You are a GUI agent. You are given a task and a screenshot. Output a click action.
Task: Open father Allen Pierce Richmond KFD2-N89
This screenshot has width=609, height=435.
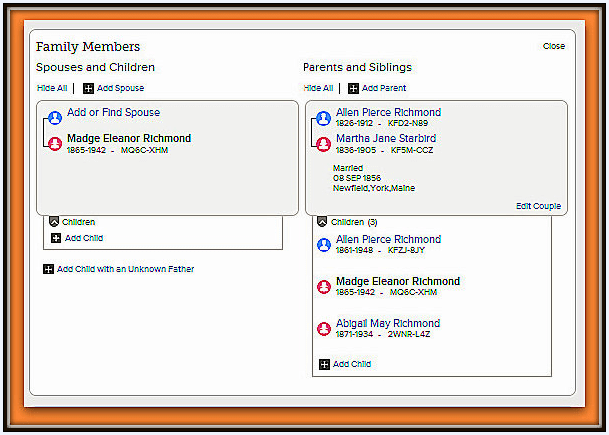(388, 112)
